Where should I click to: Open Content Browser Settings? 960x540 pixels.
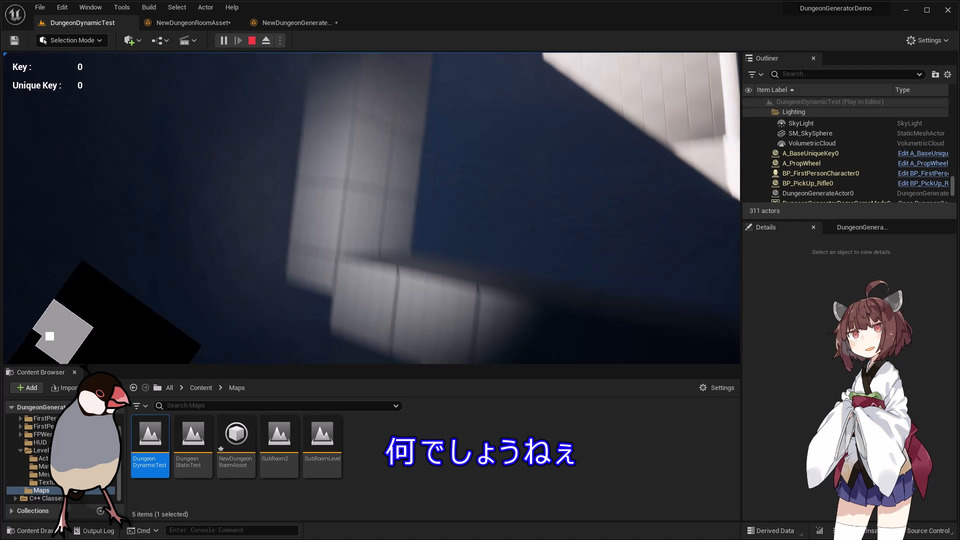[716, 388]
